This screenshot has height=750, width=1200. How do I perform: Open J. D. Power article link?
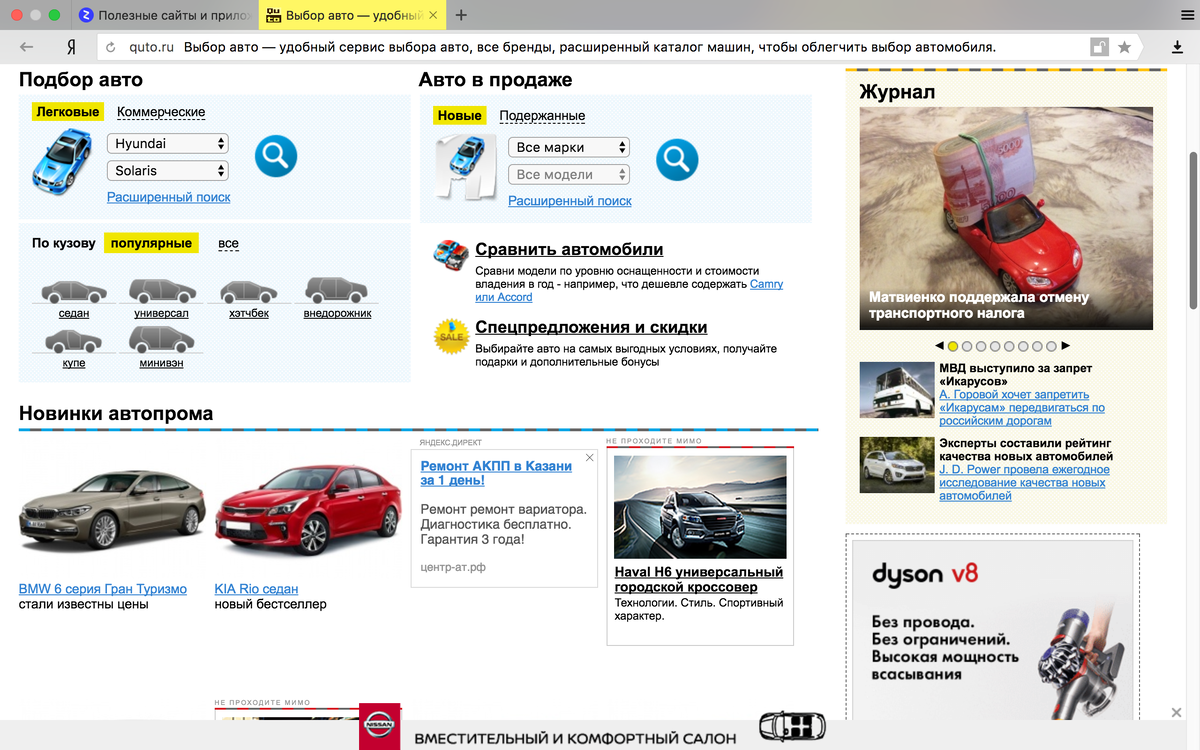click(x=1024, y=483)
